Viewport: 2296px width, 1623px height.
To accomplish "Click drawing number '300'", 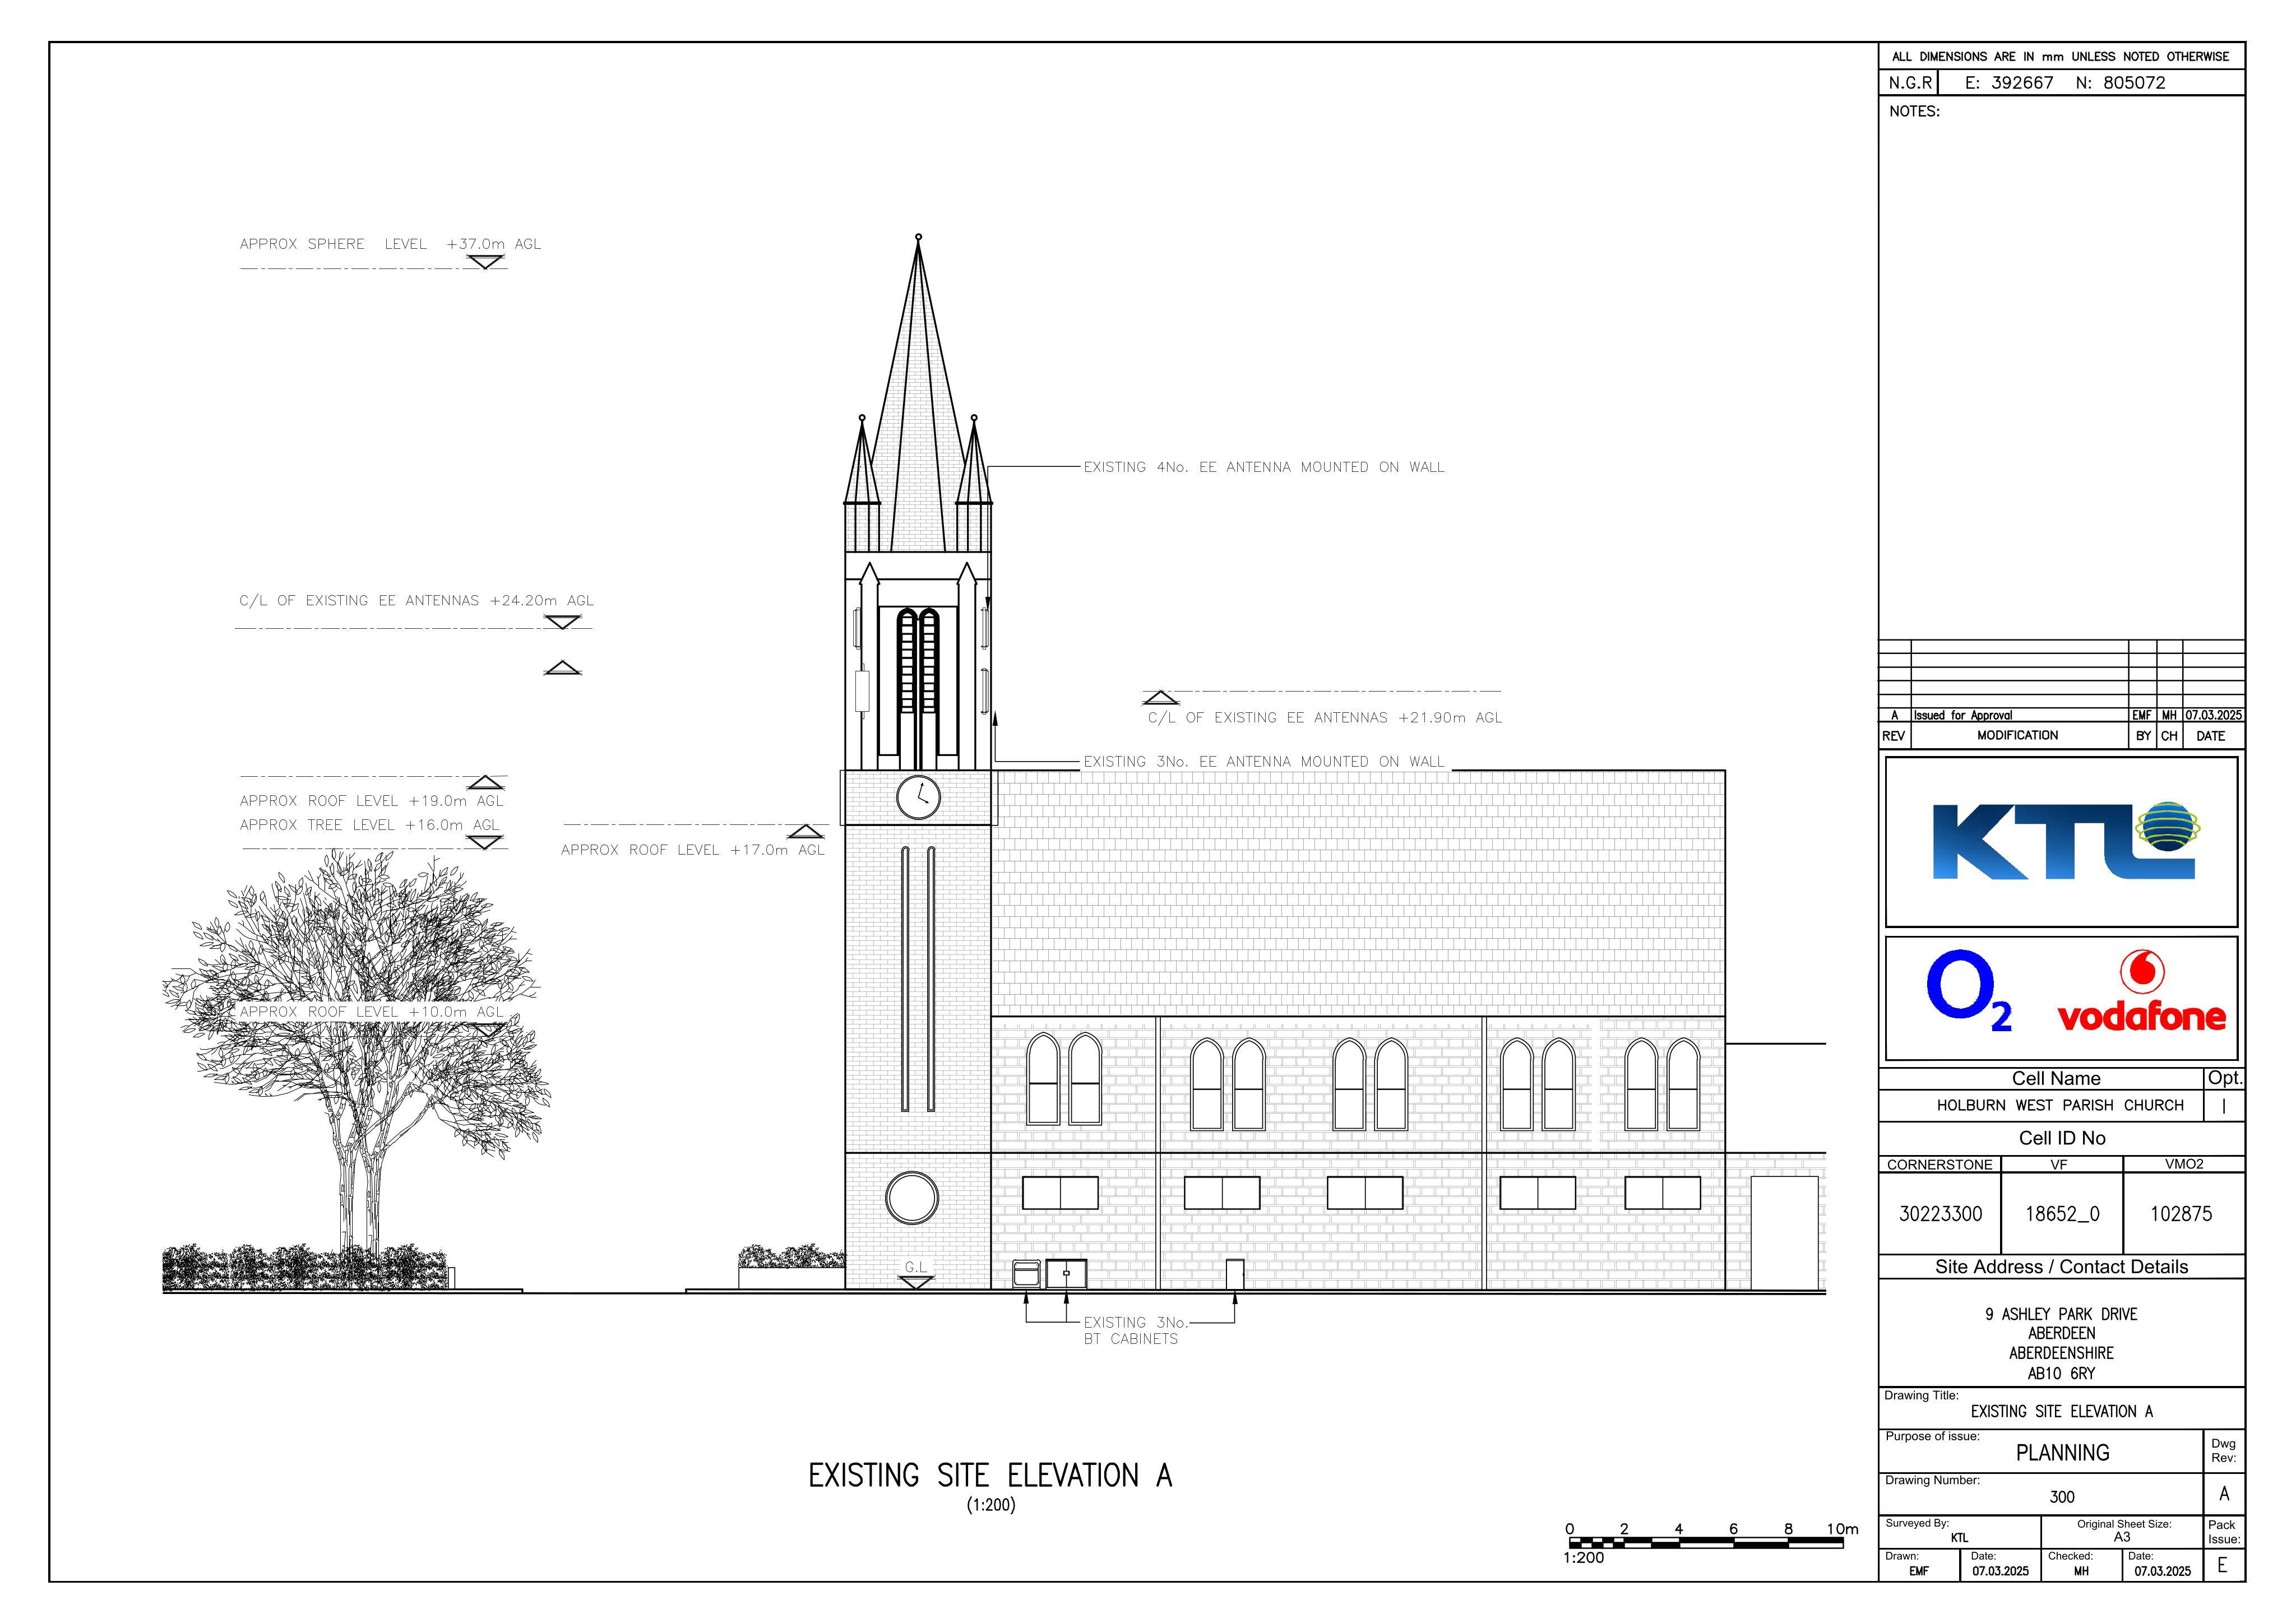I will pos(2062,1497).
